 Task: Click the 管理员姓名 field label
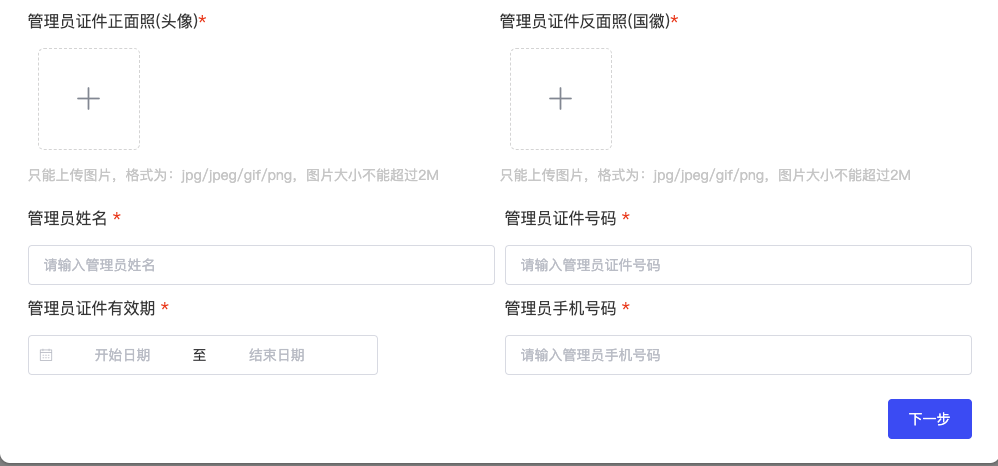tap(67, 218)
